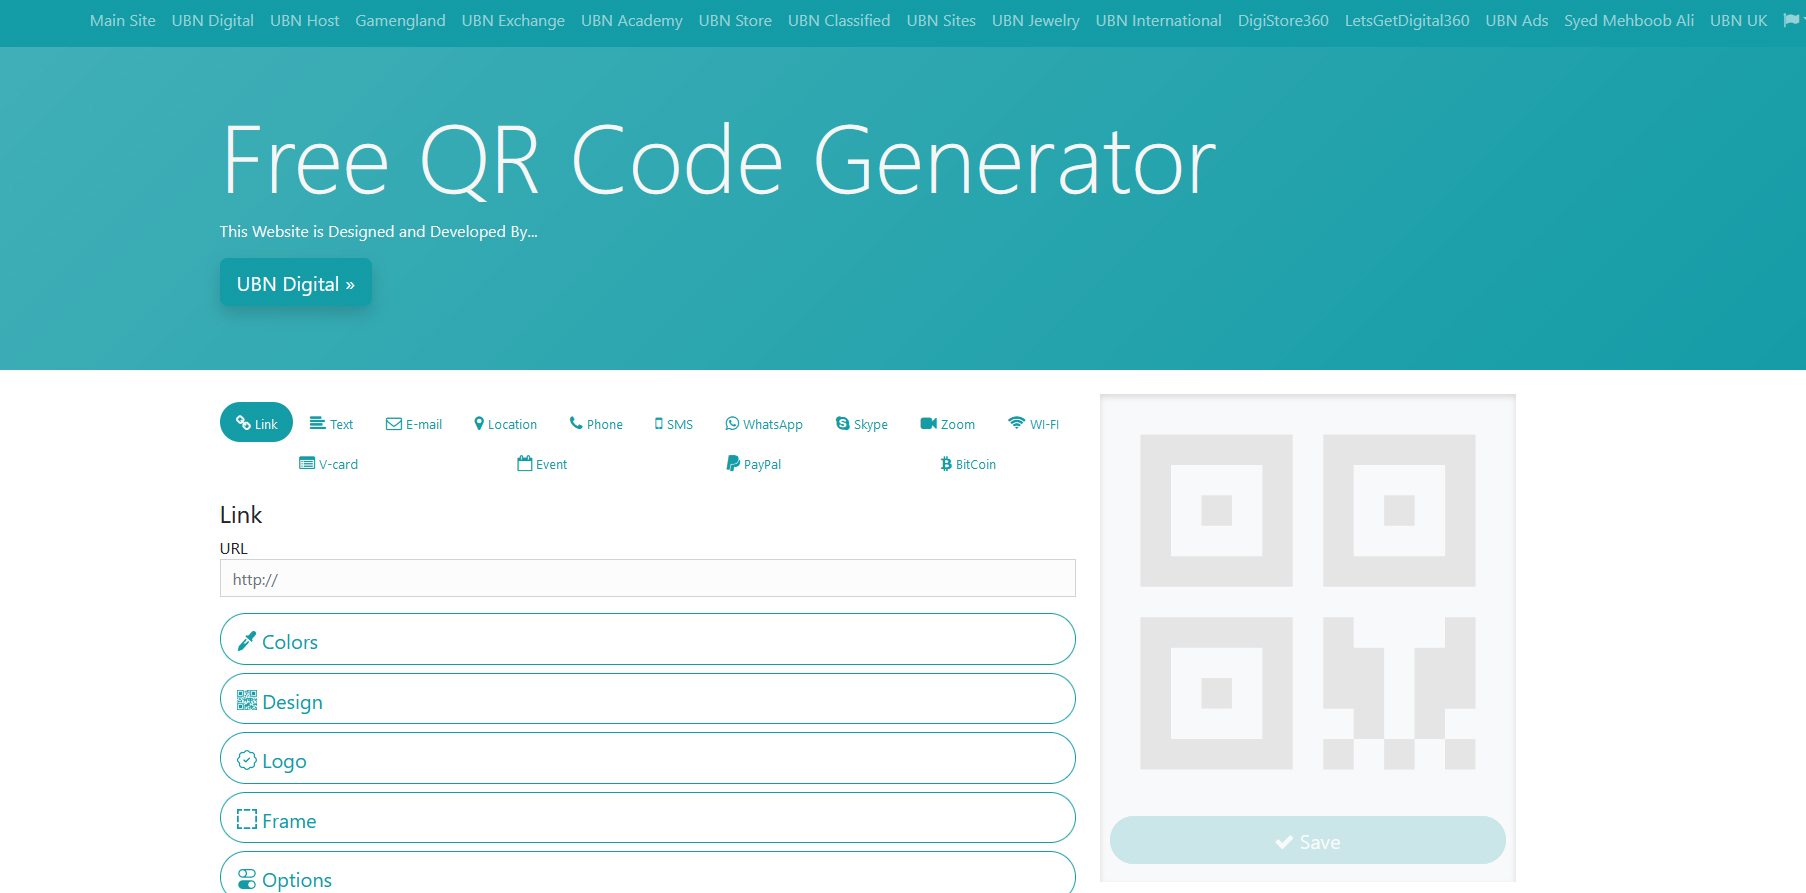Screen dimensions: 1806x893
Task: Open the UBN Academy link
Action: [632, 20]
